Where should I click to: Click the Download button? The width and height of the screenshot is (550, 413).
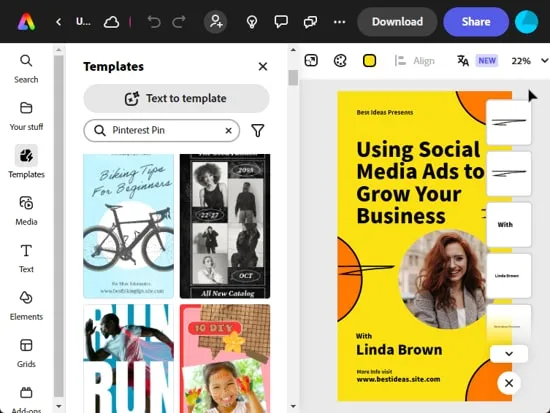coord(397,22)
